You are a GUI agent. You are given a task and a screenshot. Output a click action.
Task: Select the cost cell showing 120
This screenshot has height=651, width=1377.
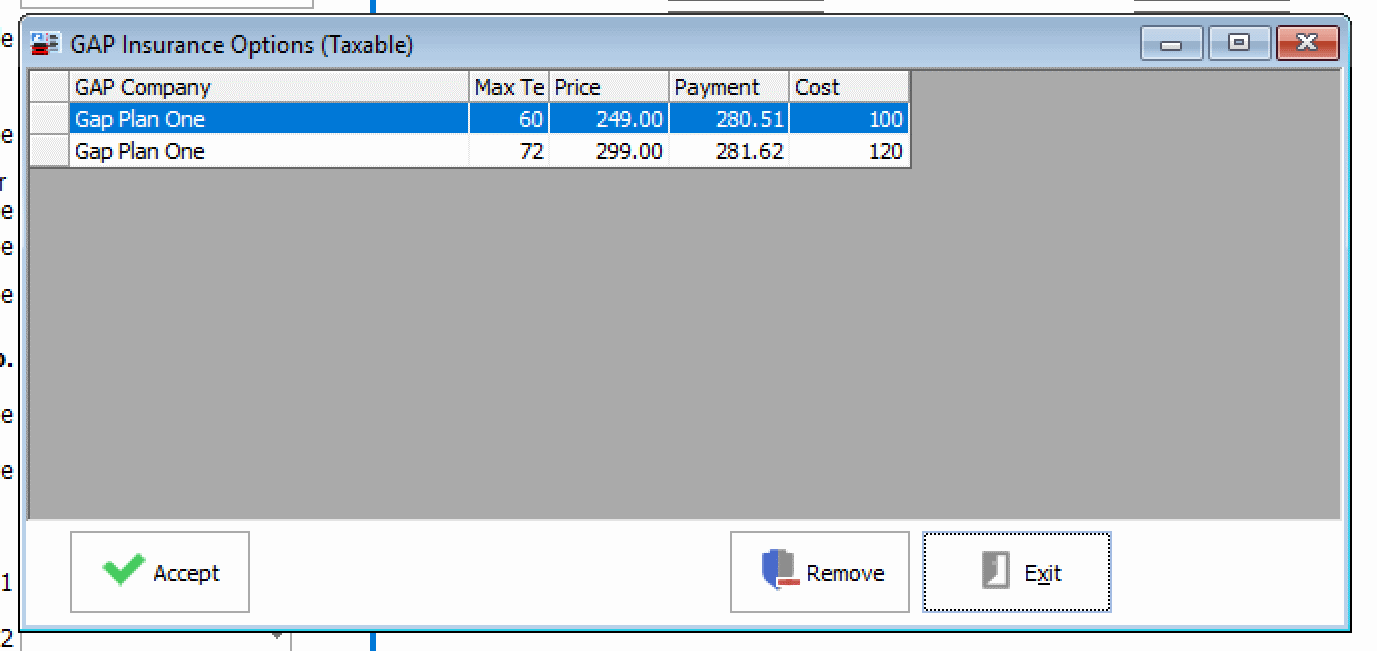click(x=848, y=151)
